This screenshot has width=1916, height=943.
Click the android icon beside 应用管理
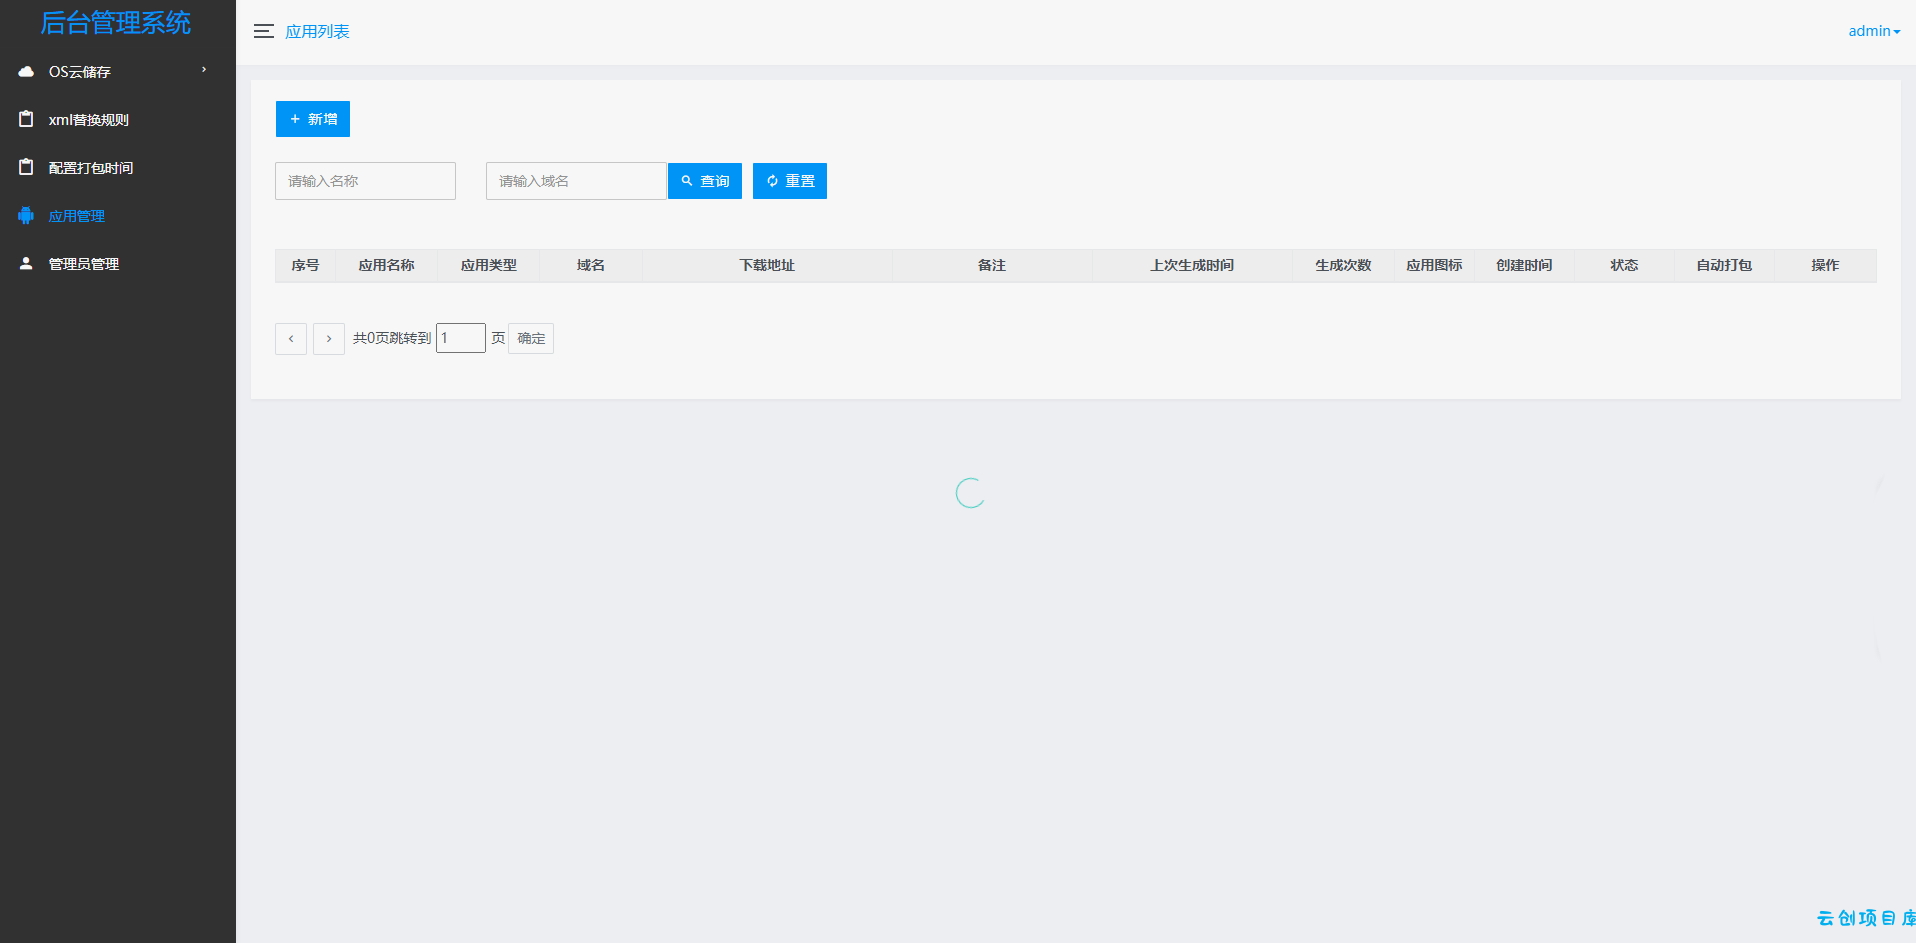[26, 215]
